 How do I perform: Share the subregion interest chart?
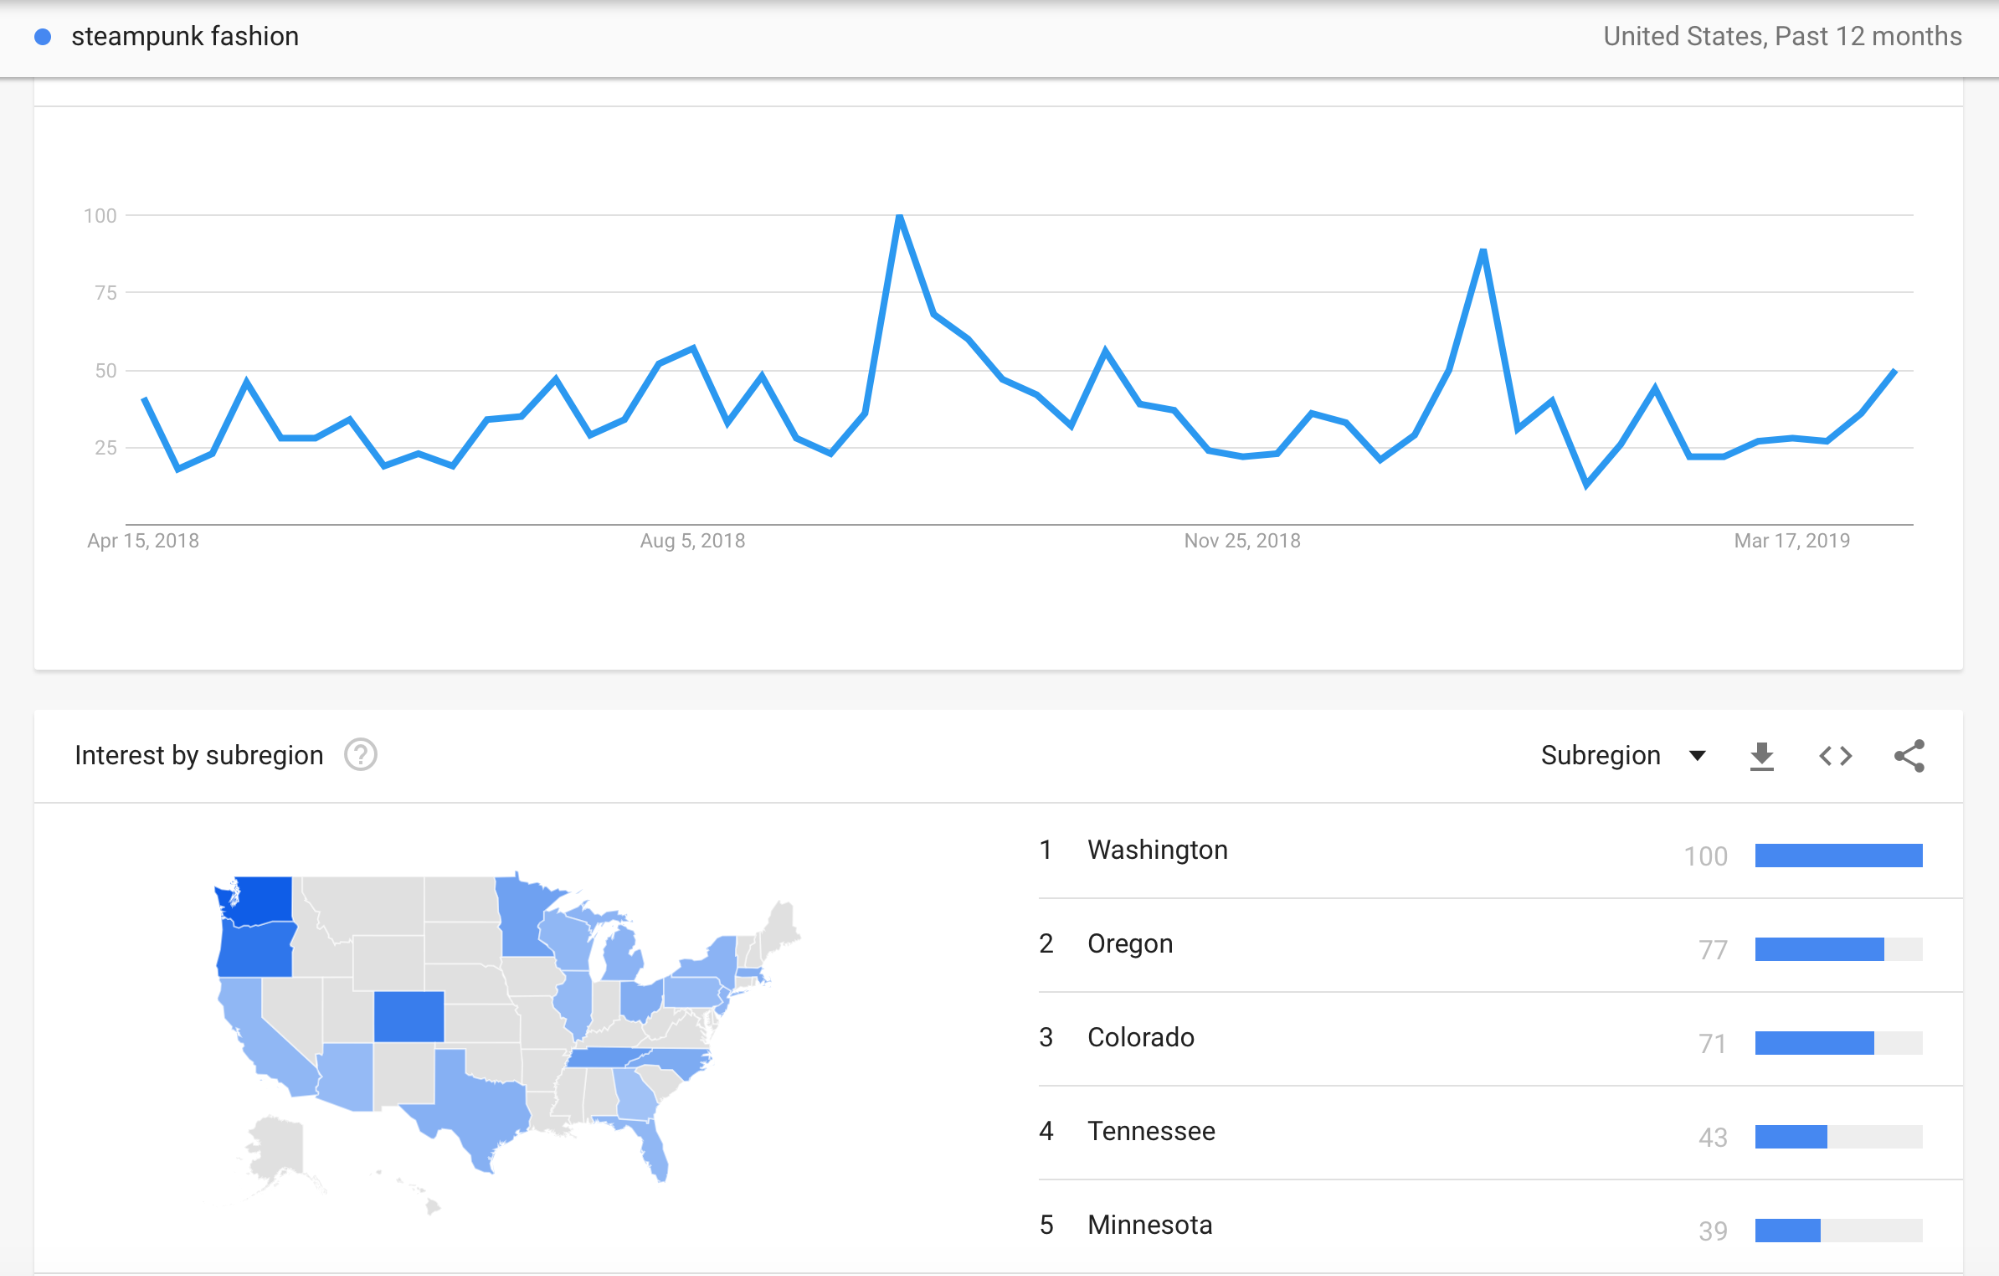[x=1909, y=756]
